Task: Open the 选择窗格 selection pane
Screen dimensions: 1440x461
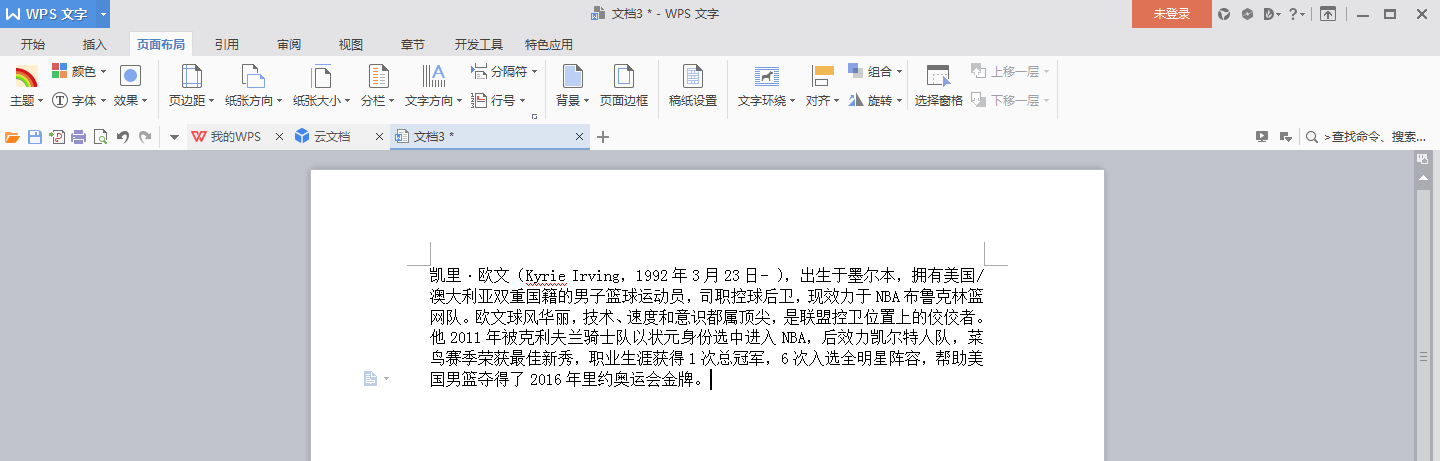Action: (x=938, y=87)
